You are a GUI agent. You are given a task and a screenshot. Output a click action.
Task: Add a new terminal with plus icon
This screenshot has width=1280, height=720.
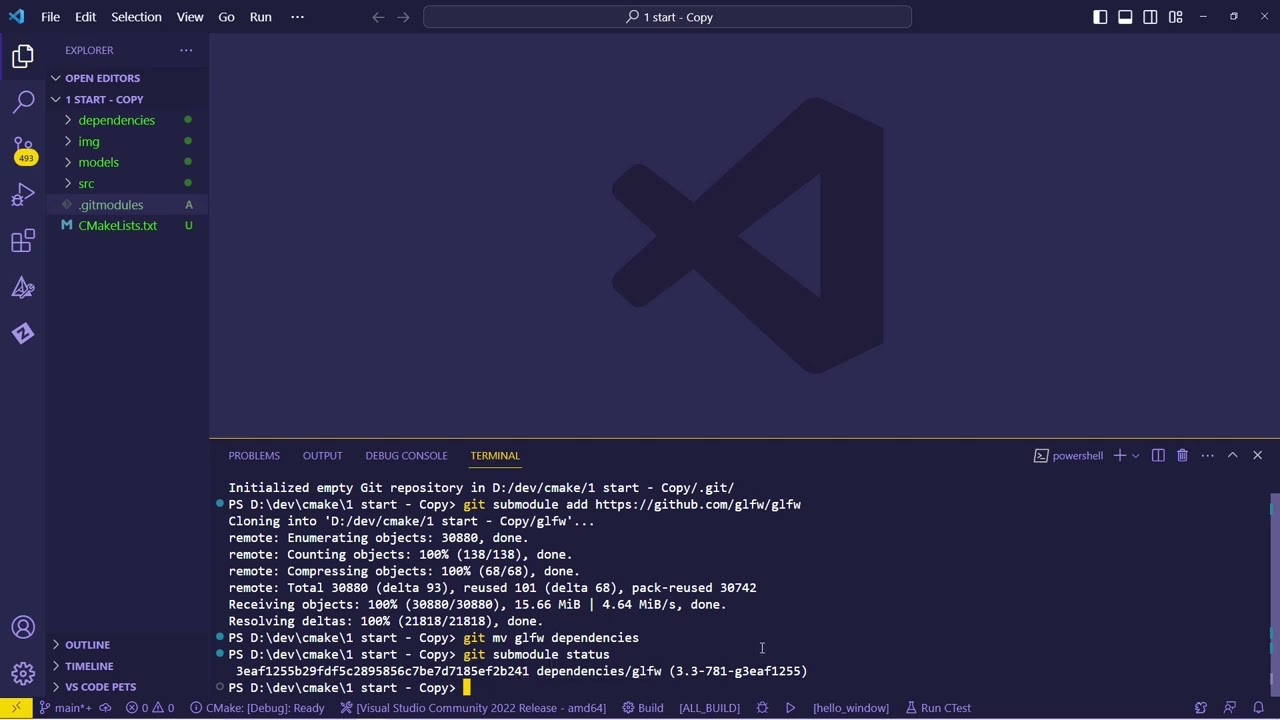click(x=1119, y=456)
